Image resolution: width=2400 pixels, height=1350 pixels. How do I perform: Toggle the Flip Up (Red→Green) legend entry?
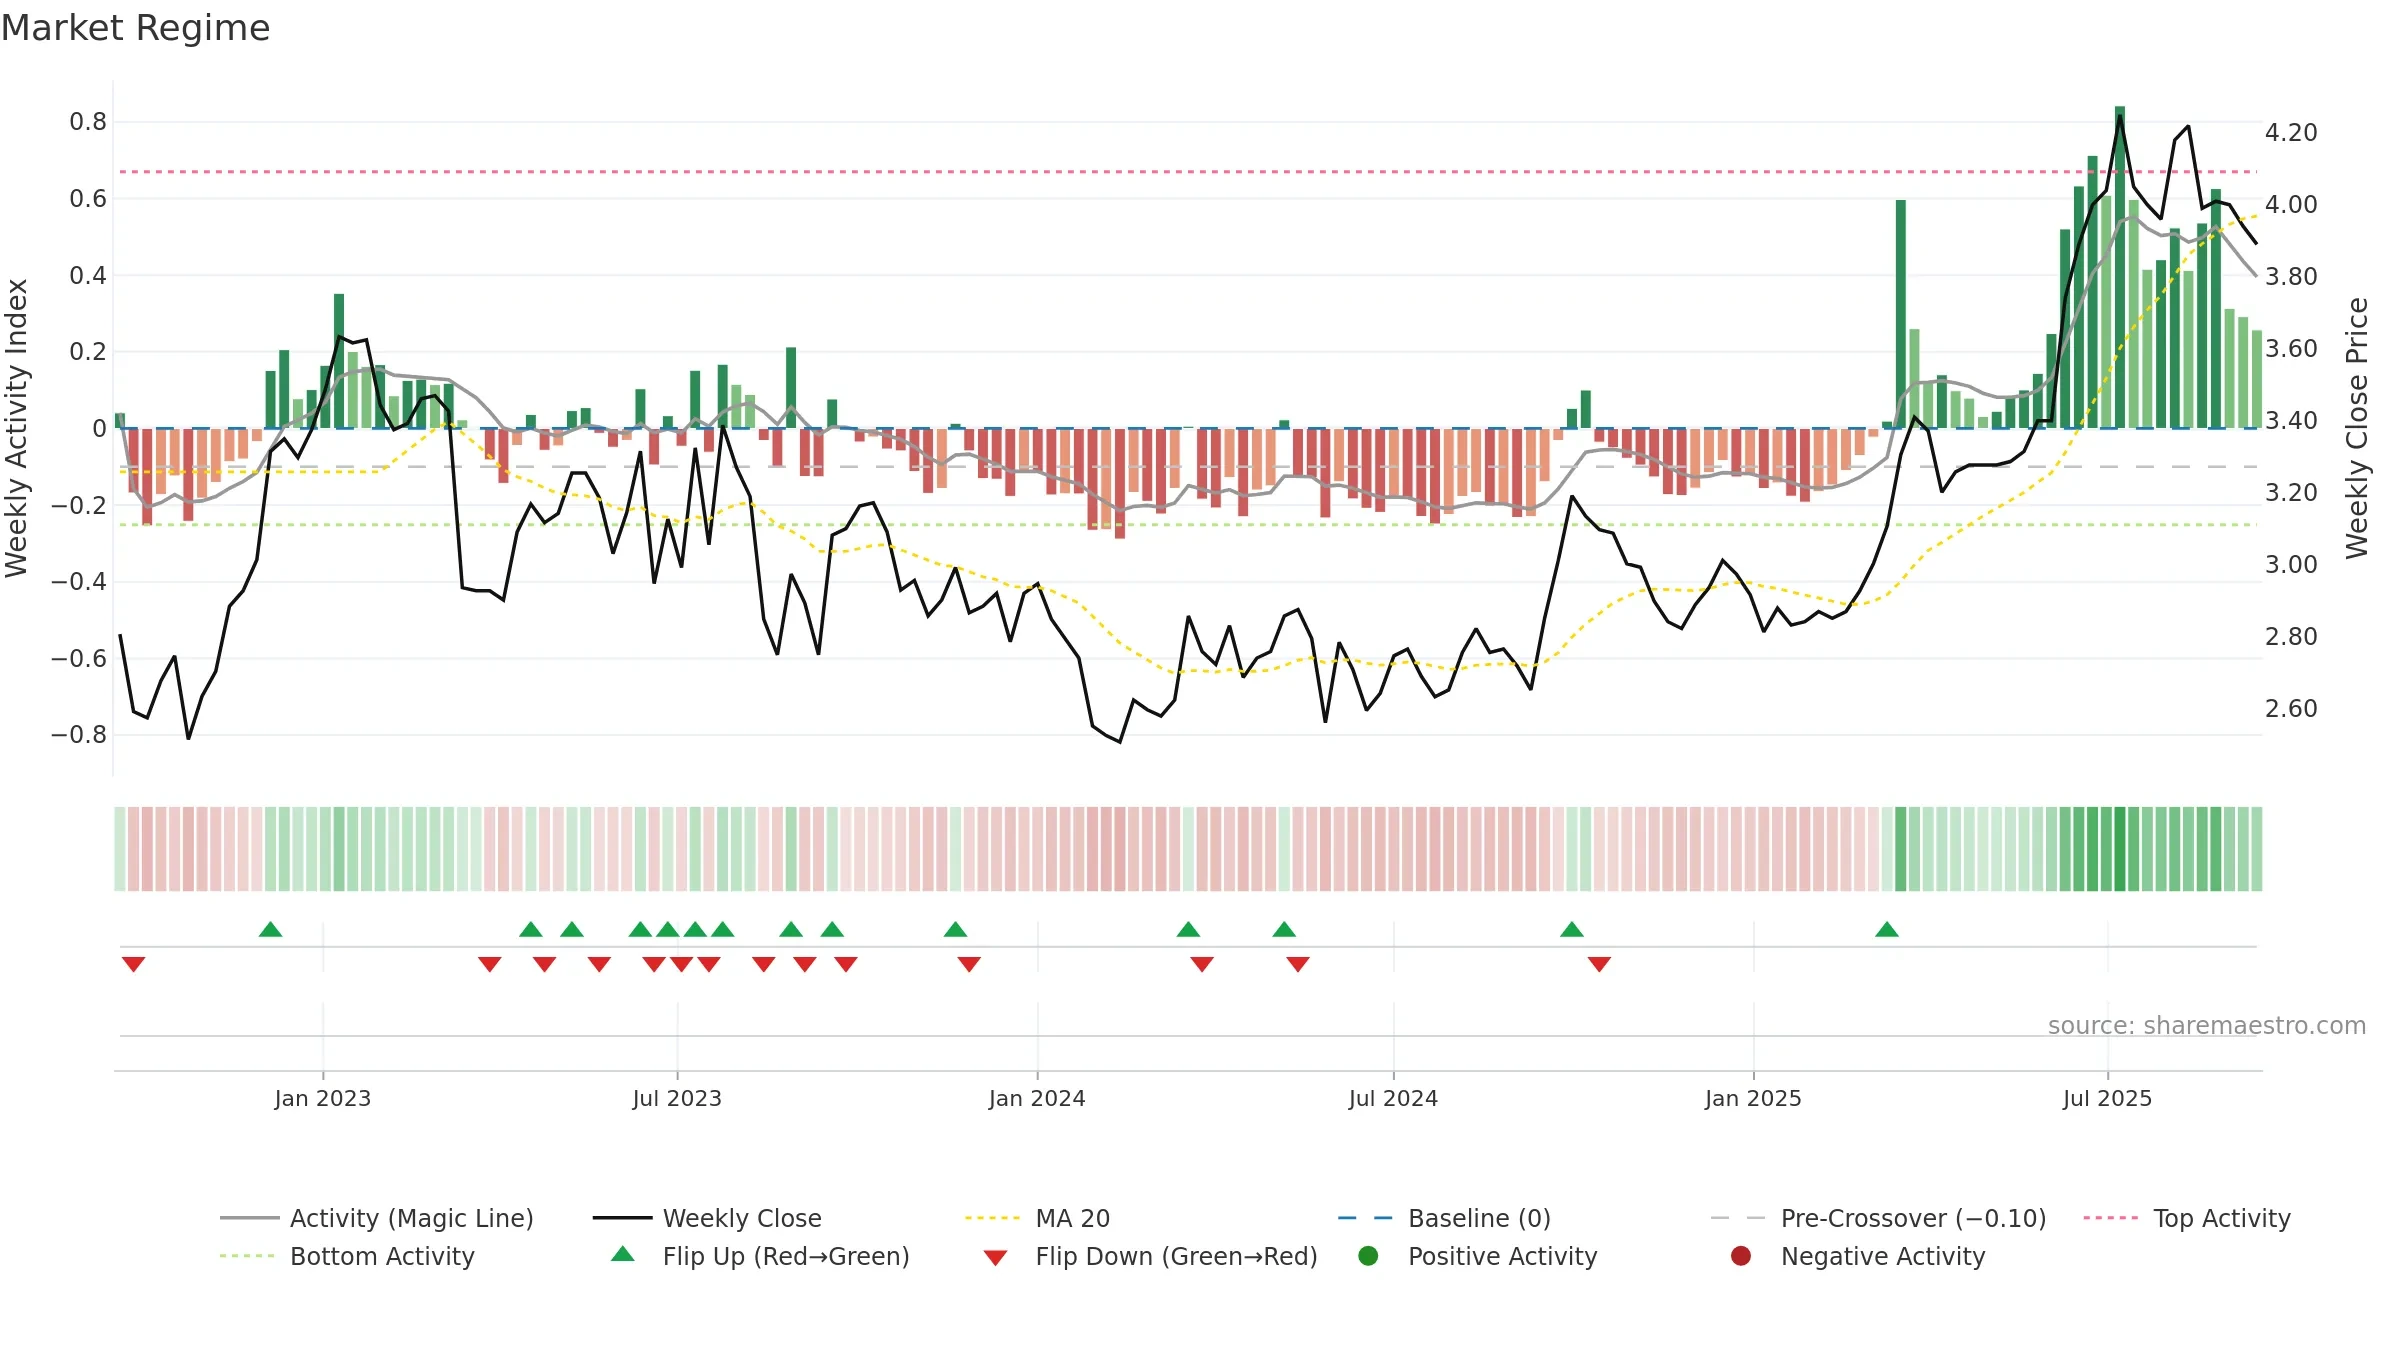760,1256
